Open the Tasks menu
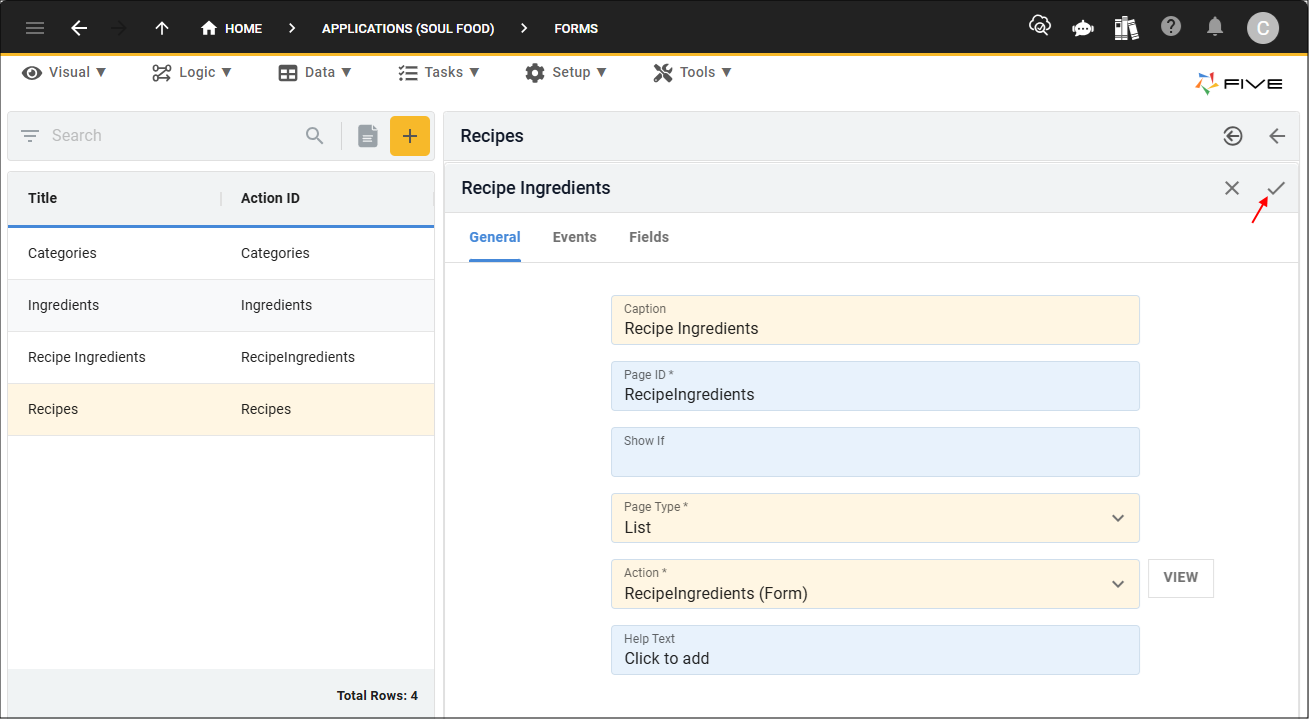The height and width of the screenshot is (719, 1309). pyautogui.click(x=439, y=72)
